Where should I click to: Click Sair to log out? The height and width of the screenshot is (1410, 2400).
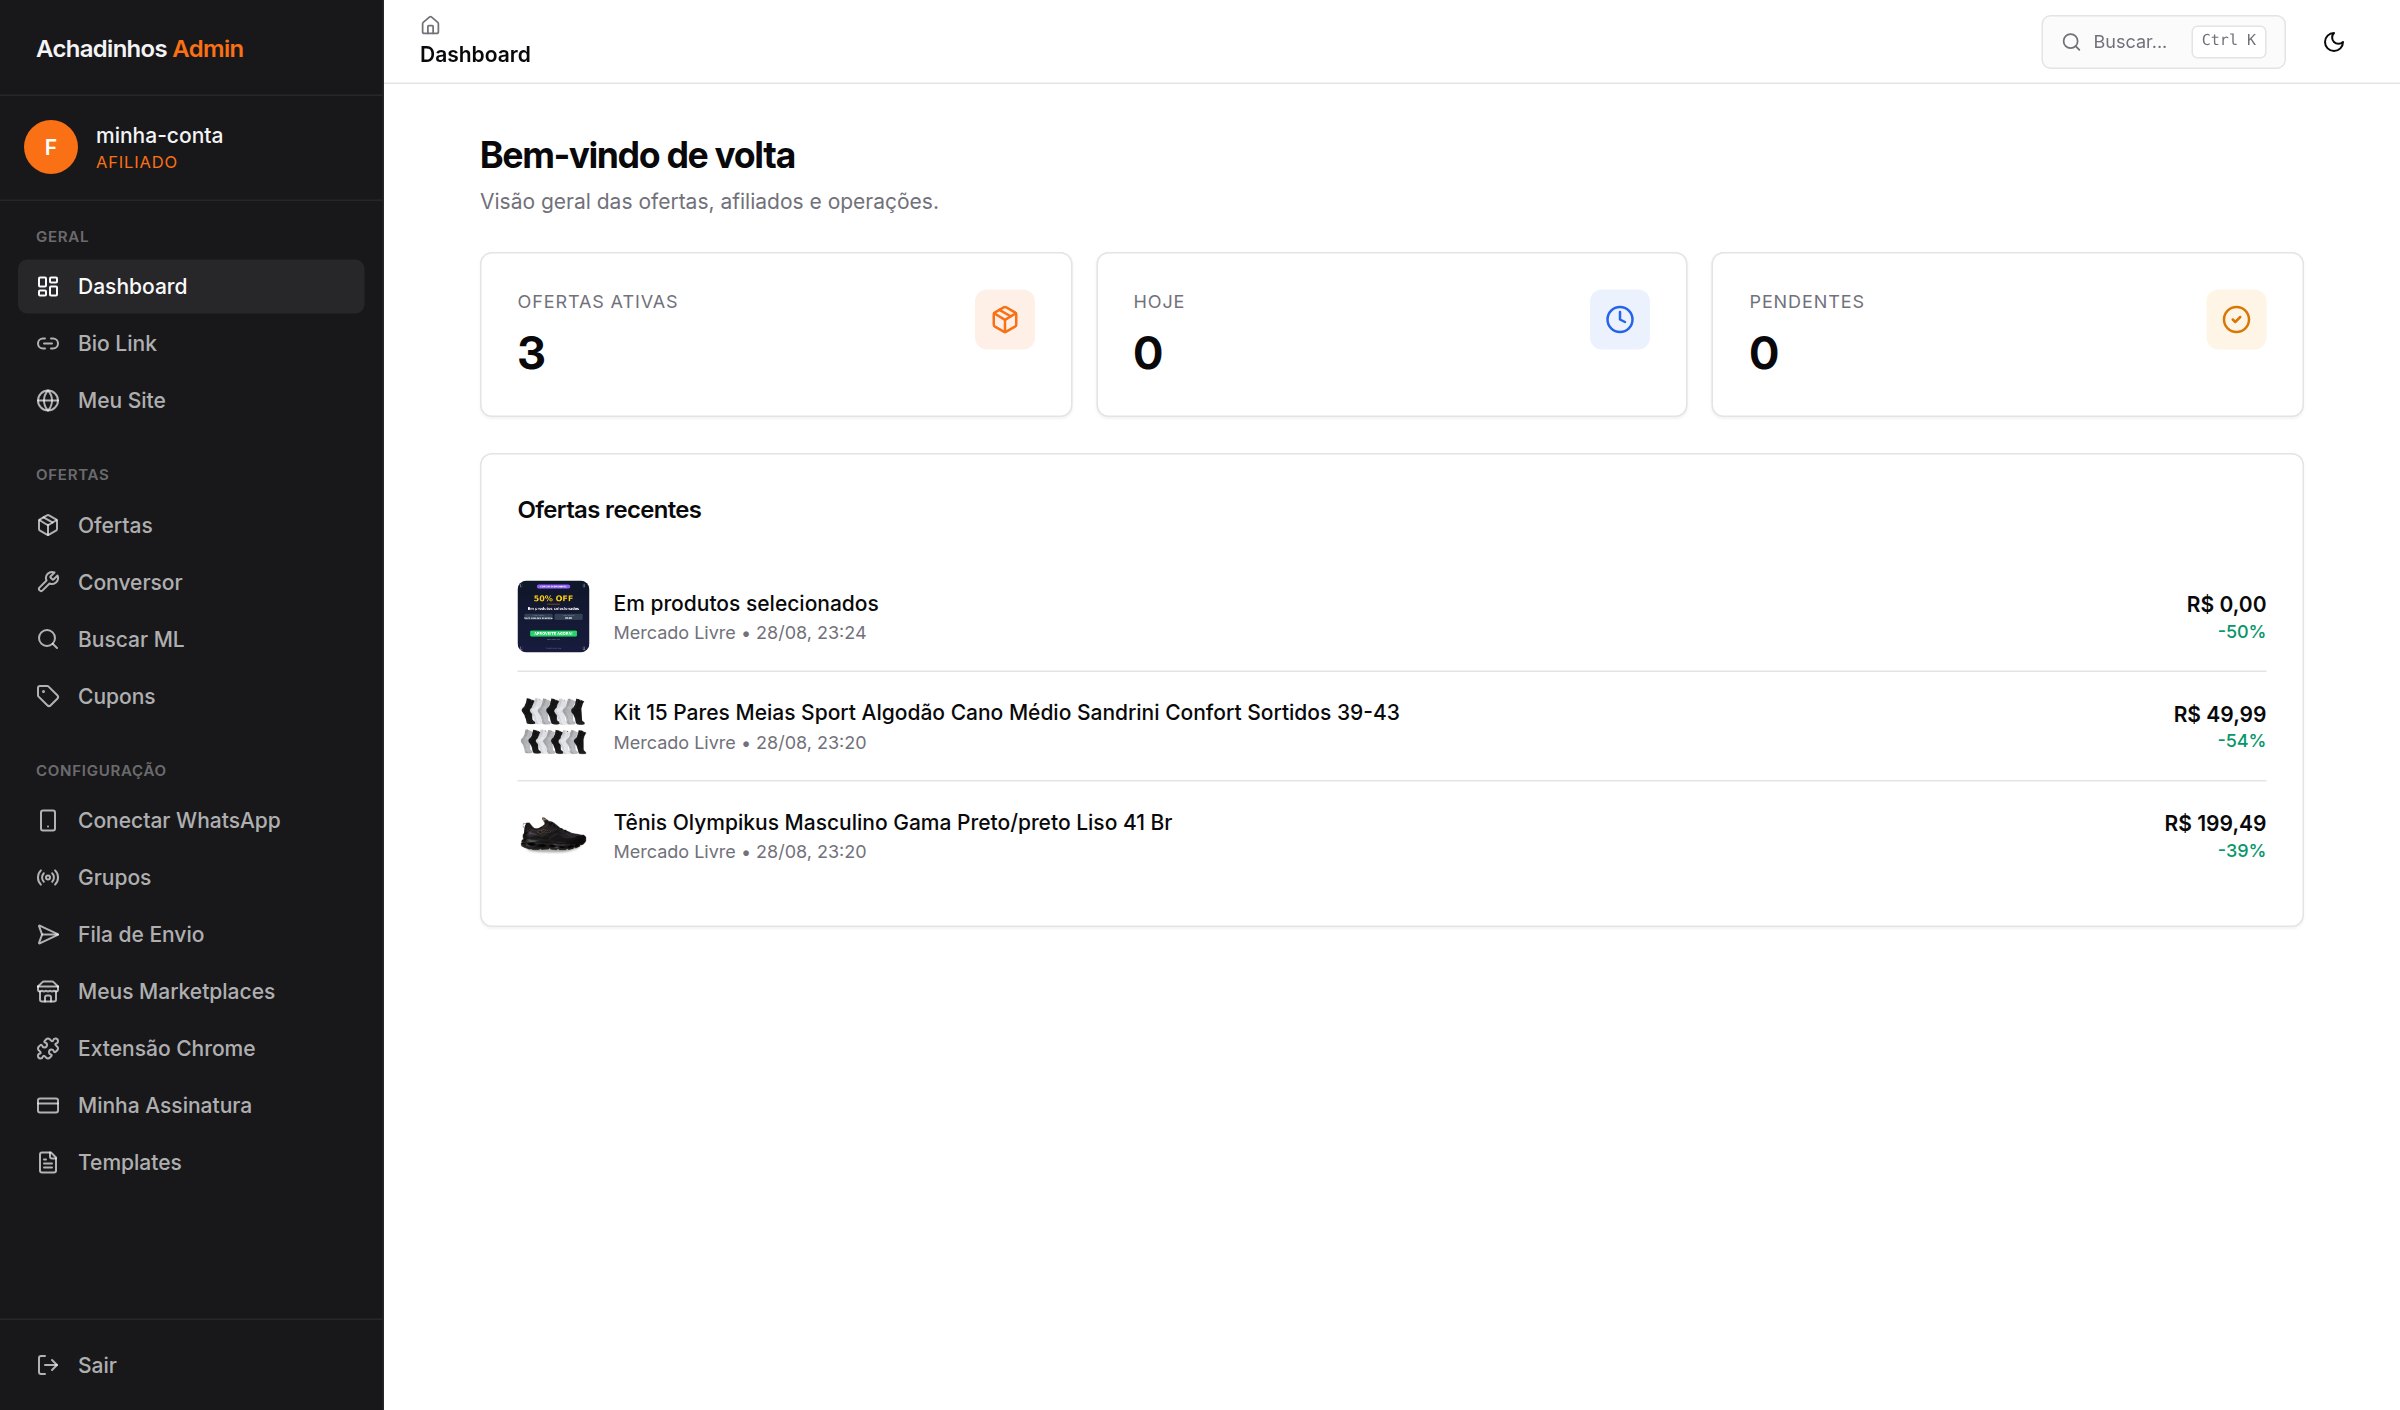click(x=191, y=1365)
